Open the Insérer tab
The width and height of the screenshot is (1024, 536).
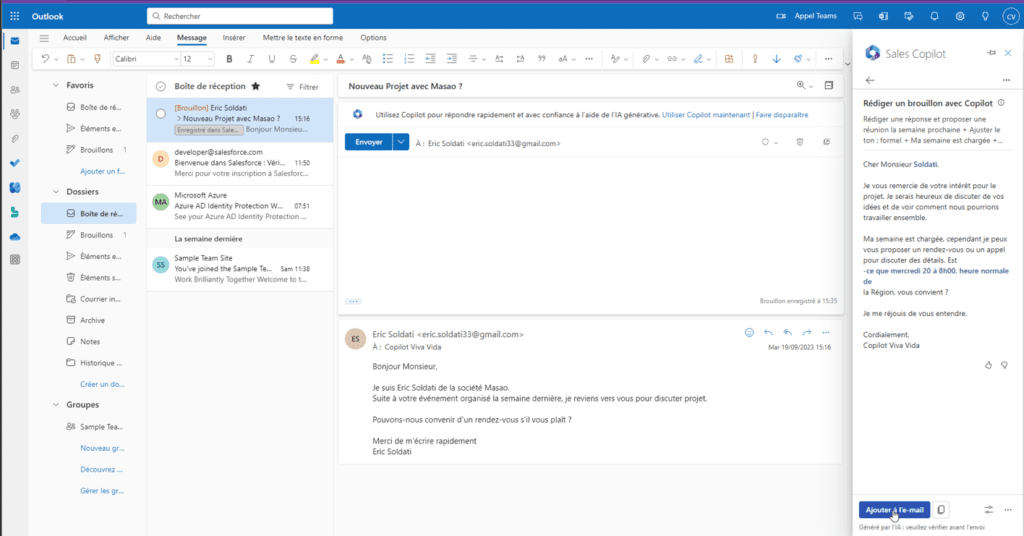pos(234,38)
